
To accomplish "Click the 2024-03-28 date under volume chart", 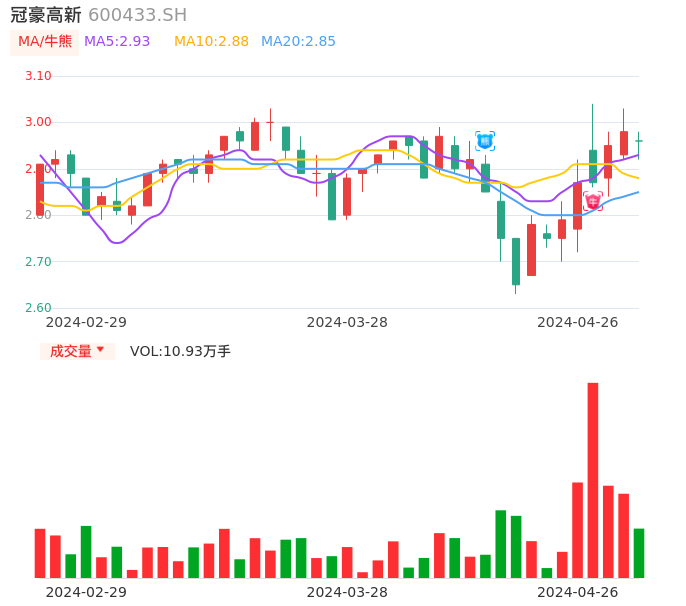I will (x=347, y=592).
